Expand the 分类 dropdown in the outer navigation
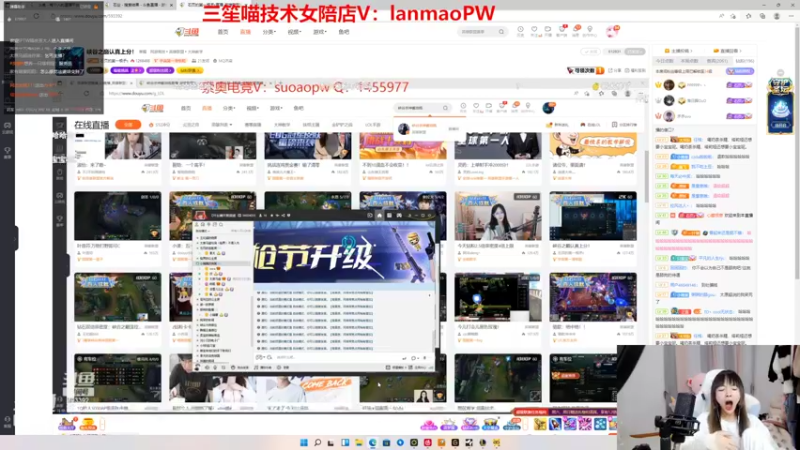The height and width of the screenshot is (450, 800). click(269, 32)
